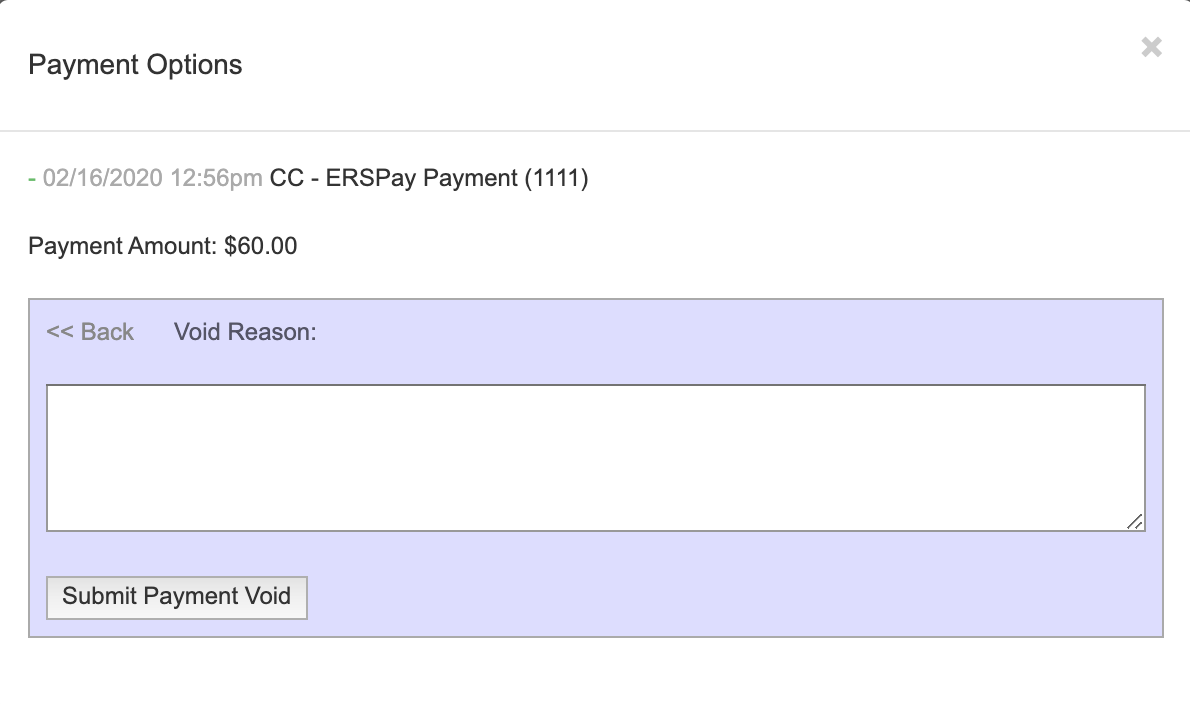This screenshot has height=704, width=1190.
Task: Select the Payment Options dialog title
Action: pyautogui.click(x=135, y=65)
